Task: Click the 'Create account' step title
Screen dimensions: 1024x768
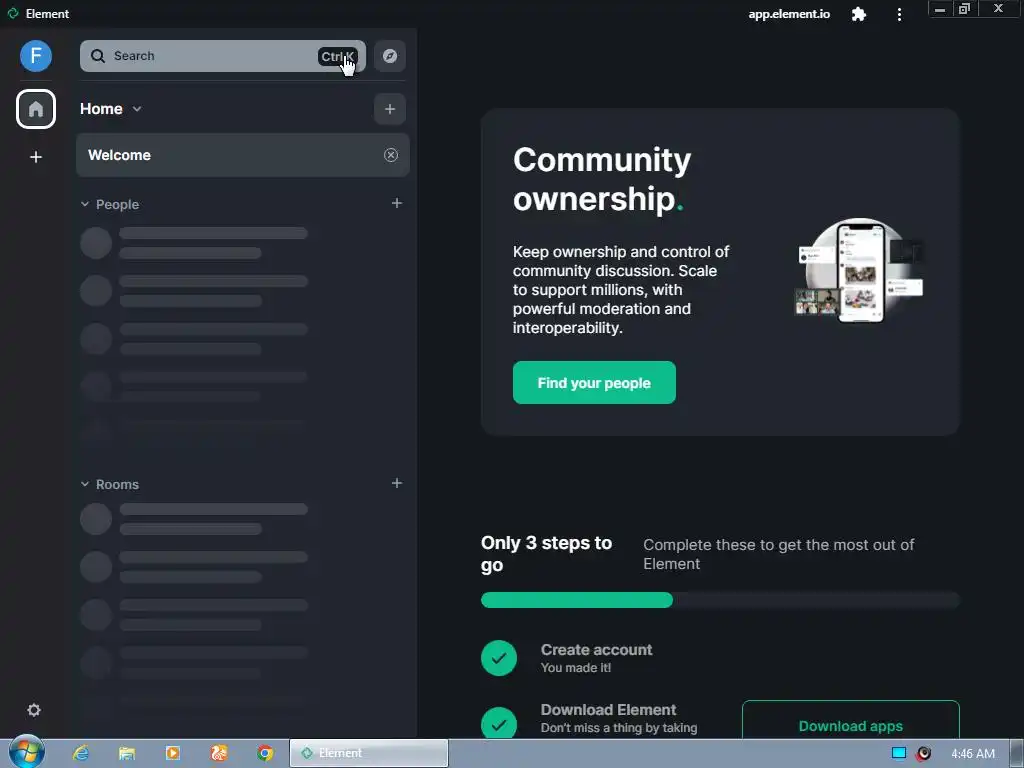Action: point(596,650)
